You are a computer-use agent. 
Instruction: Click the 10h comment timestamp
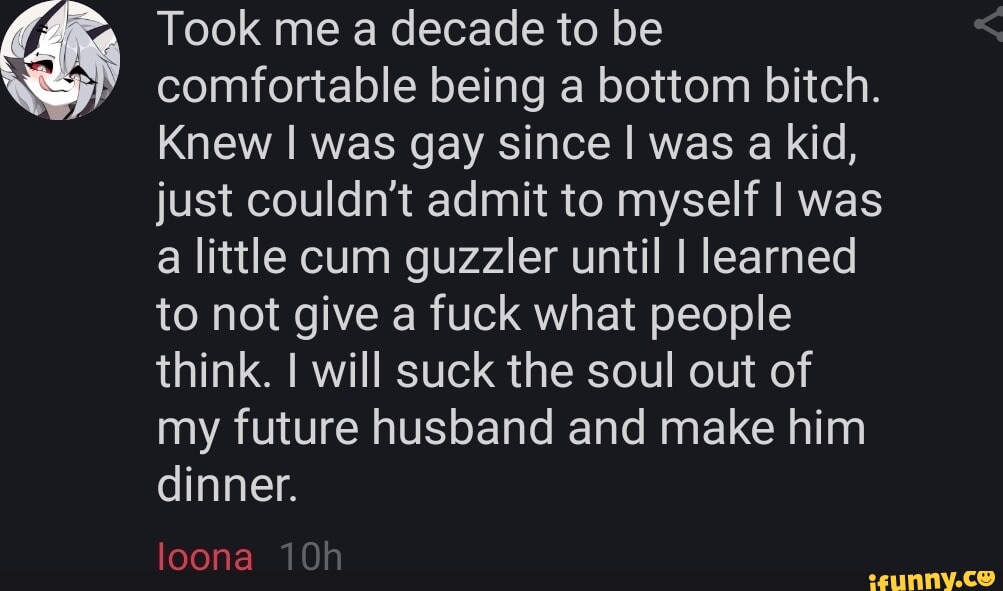310,555
